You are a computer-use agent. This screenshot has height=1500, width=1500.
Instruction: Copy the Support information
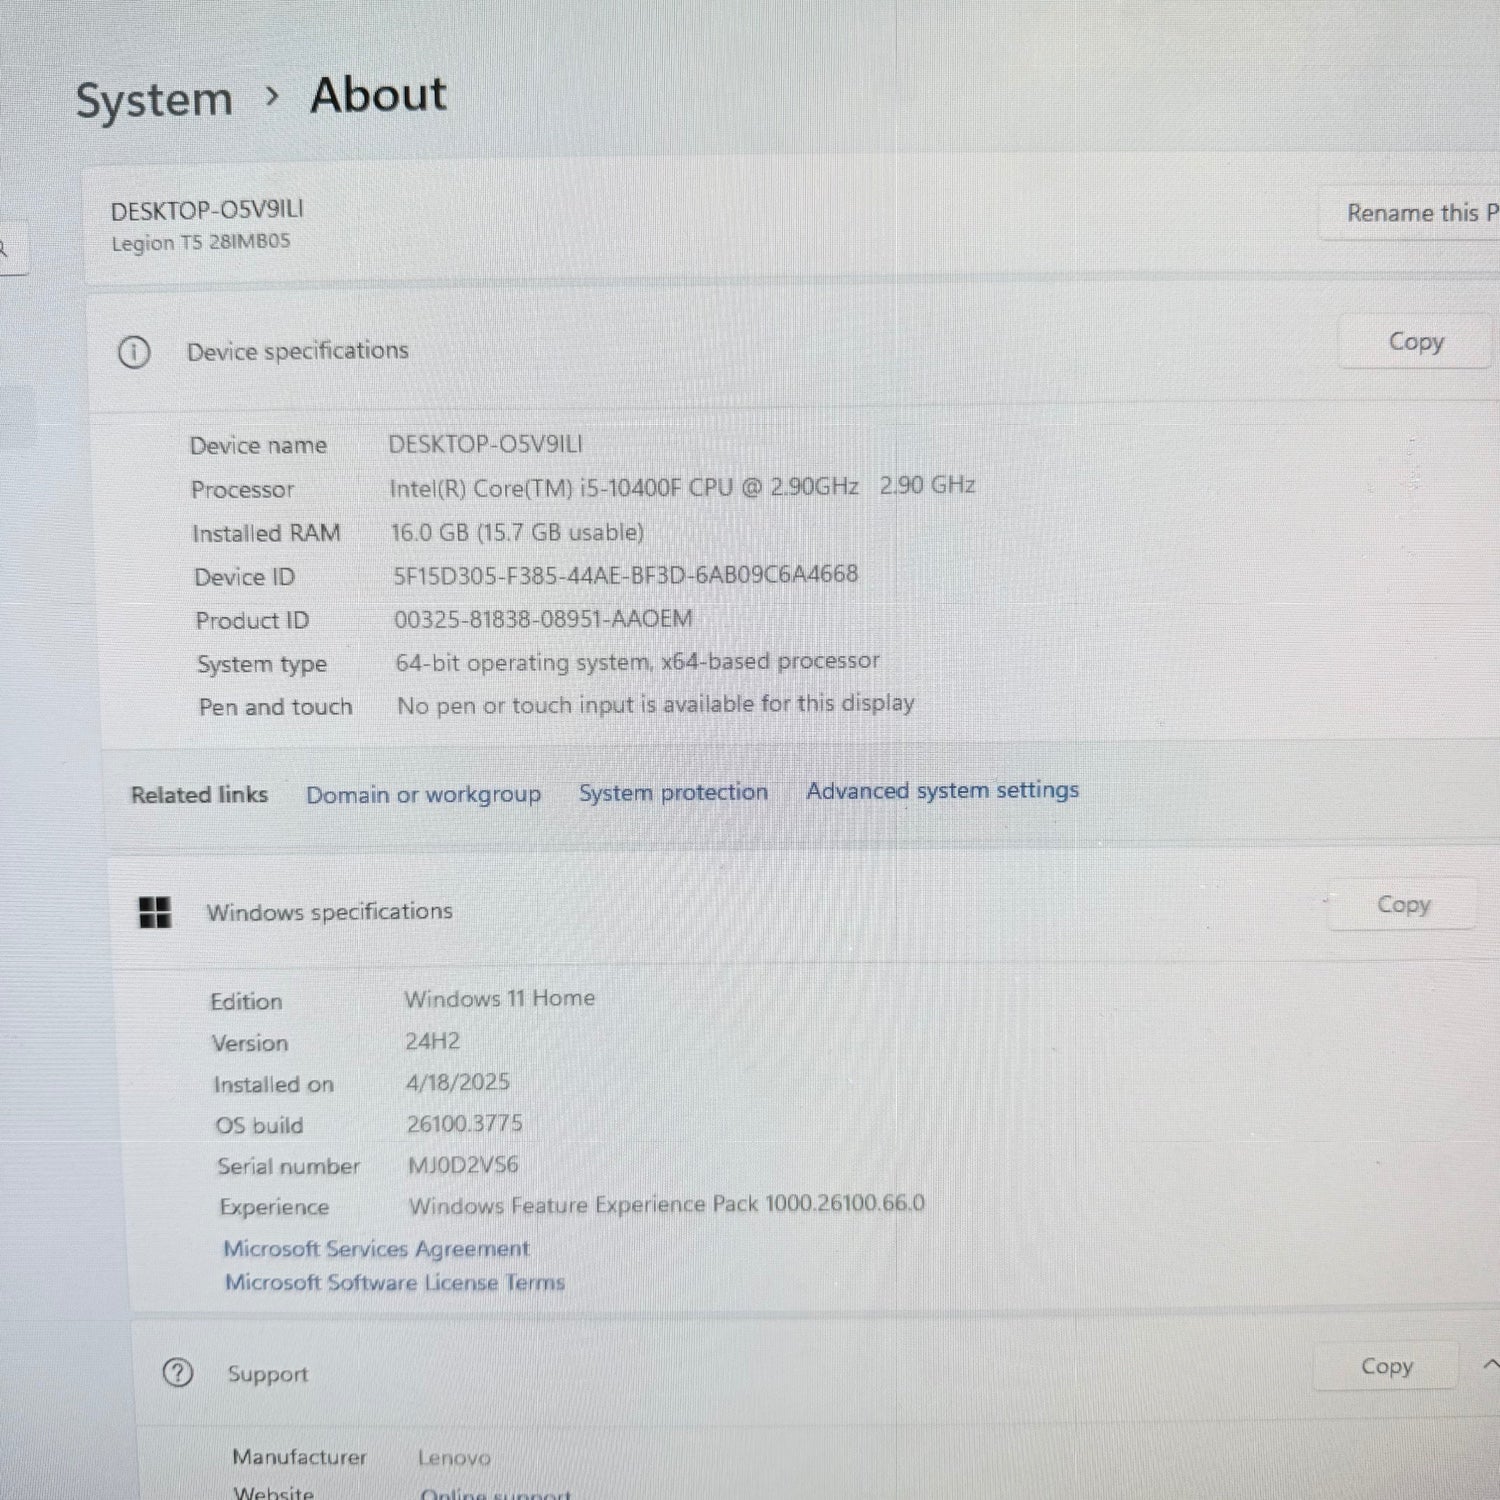tap(1386, 1366)
